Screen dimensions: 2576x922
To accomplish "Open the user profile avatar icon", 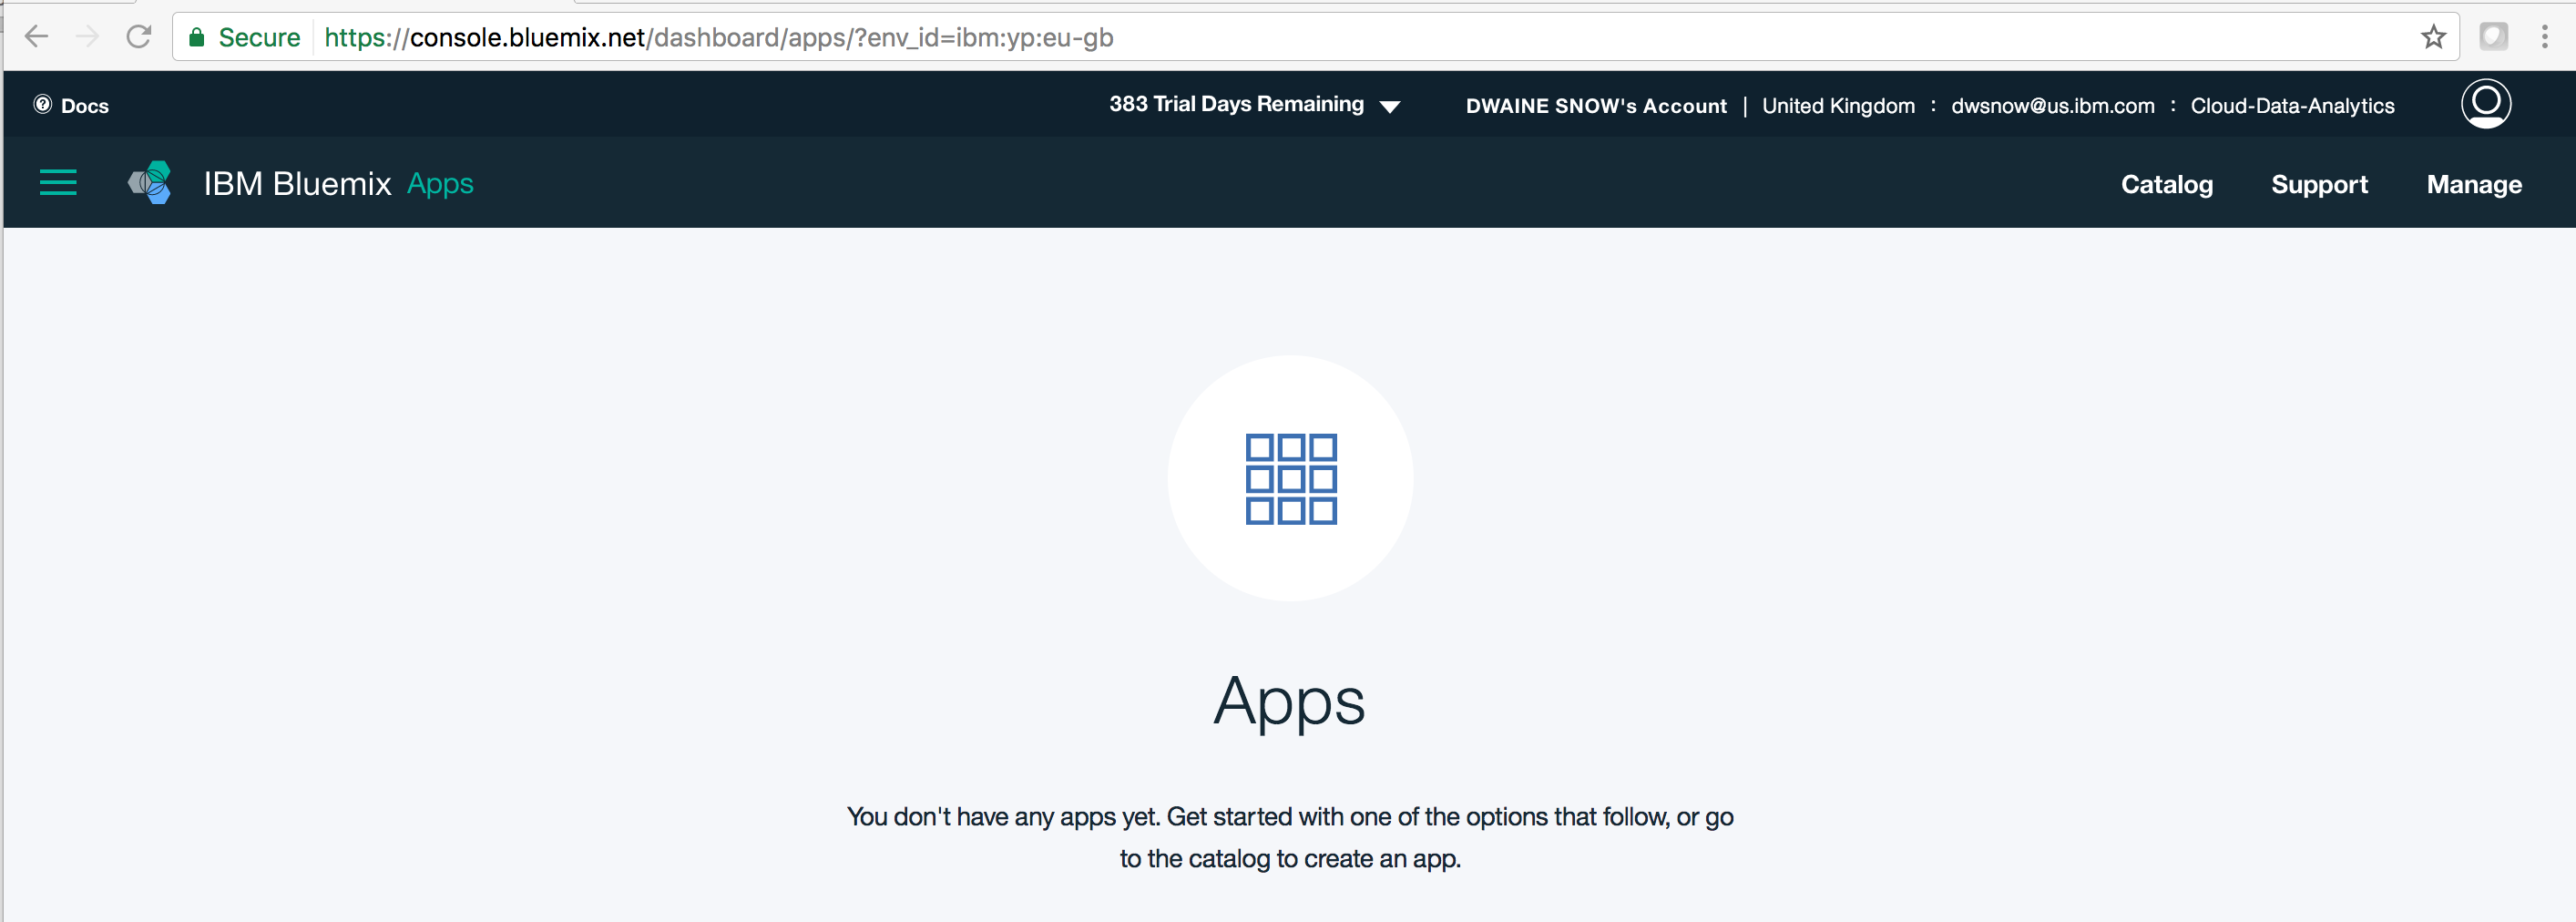I will click(x=2486, y=104).
